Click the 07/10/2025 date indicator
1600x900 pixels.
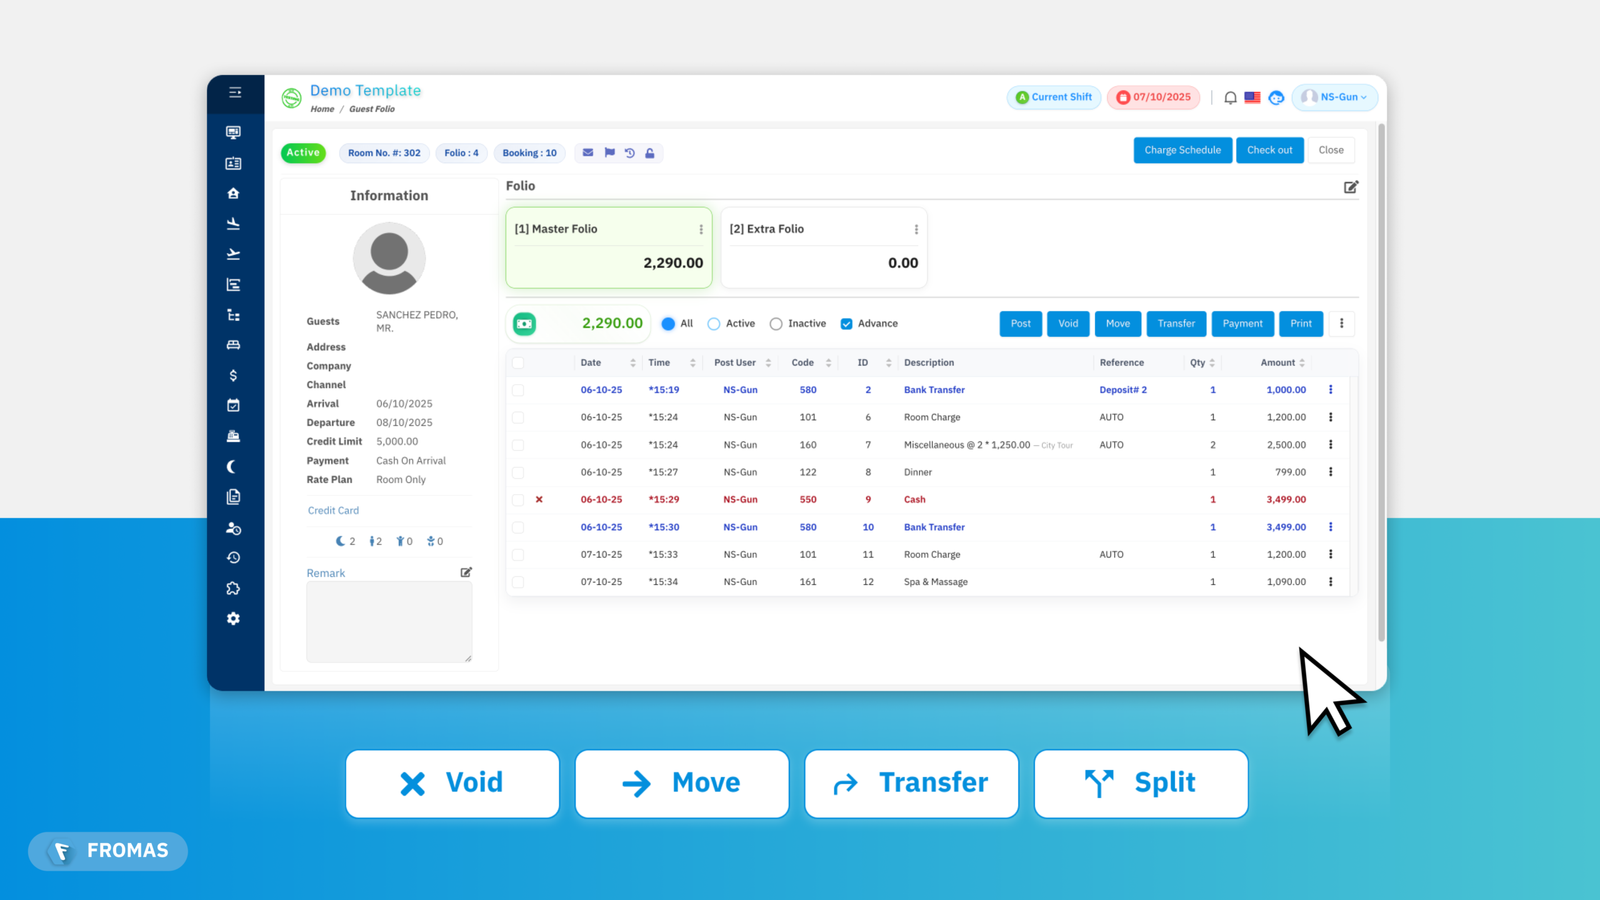point(1153,97)
